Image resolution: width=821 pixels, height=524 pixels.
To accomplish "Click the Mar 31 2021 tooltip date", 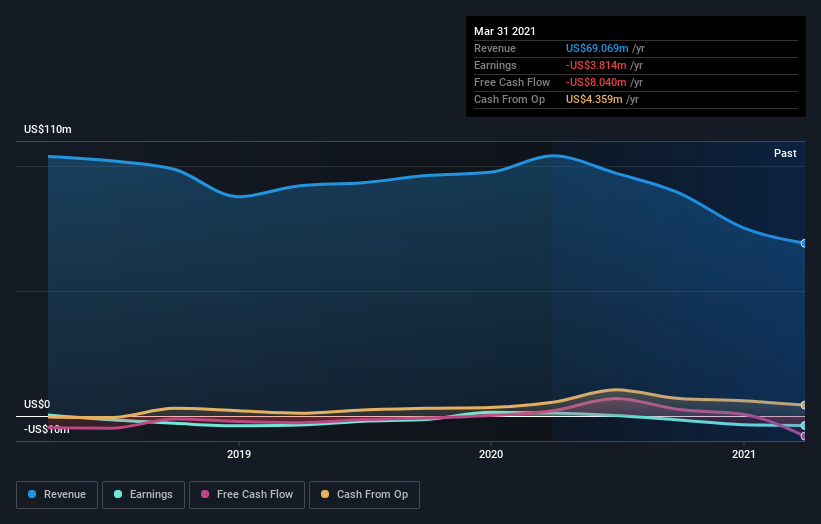I will coord(505,31).
